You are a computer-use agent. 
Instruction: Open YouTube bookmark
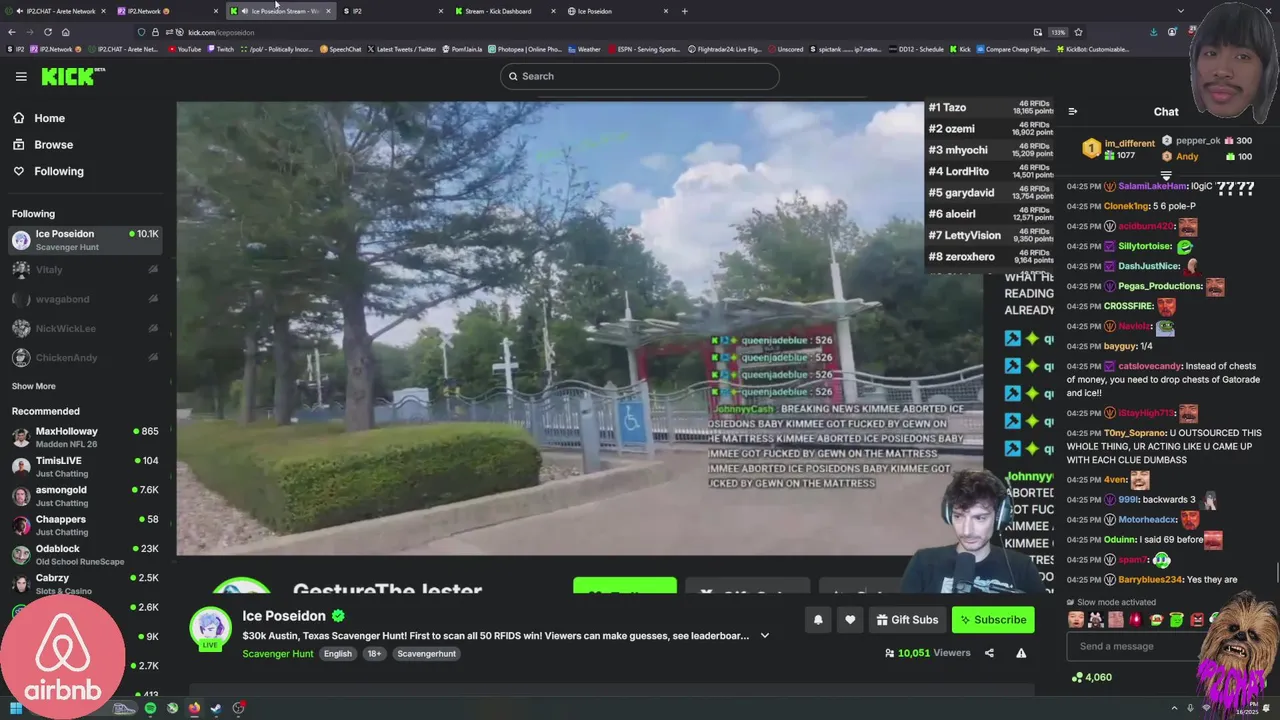(184, 49)
